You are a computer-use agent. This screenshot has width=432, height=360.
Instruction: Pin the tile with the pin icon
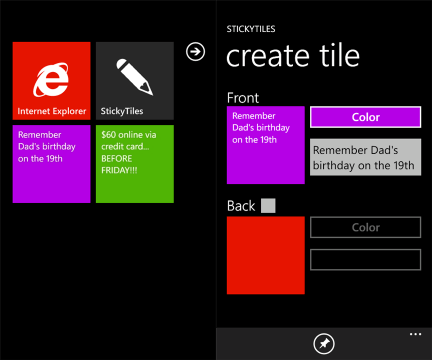tap(324, 344)
